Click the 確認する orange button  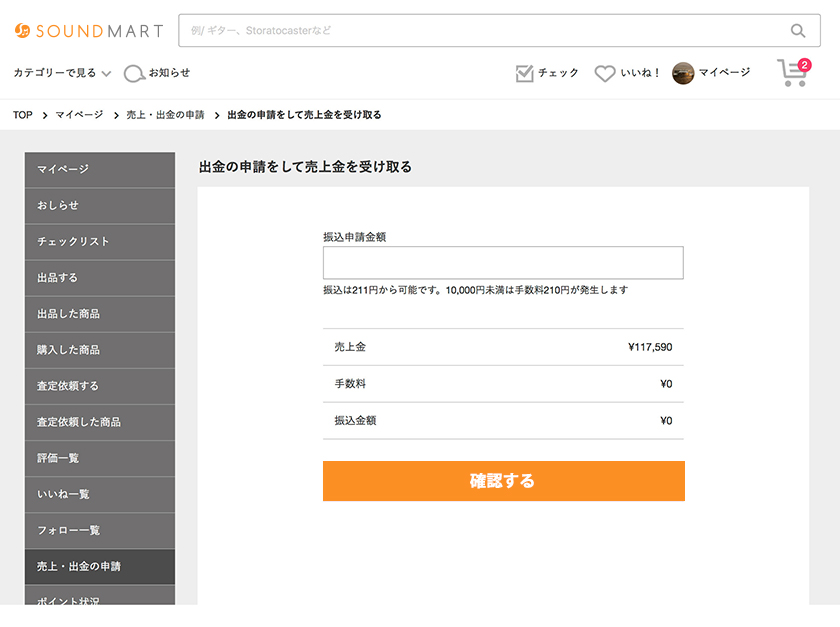[503, 481]
